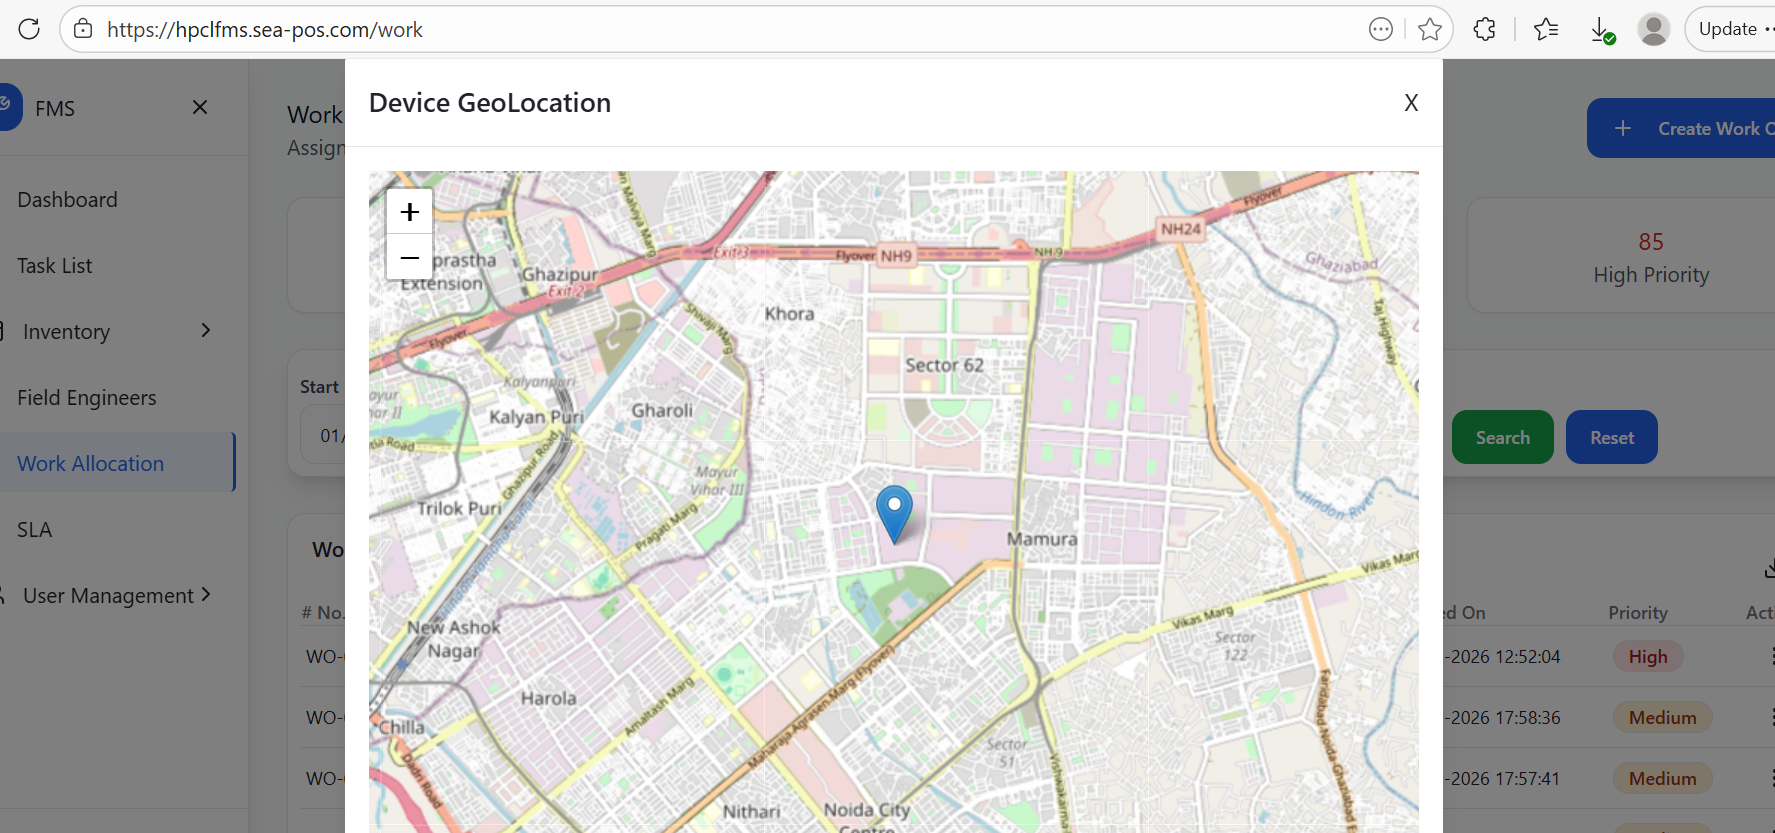1775x833 pixels.
Task: Navigate to the SLA page
Action: click(x=35, y=530)
